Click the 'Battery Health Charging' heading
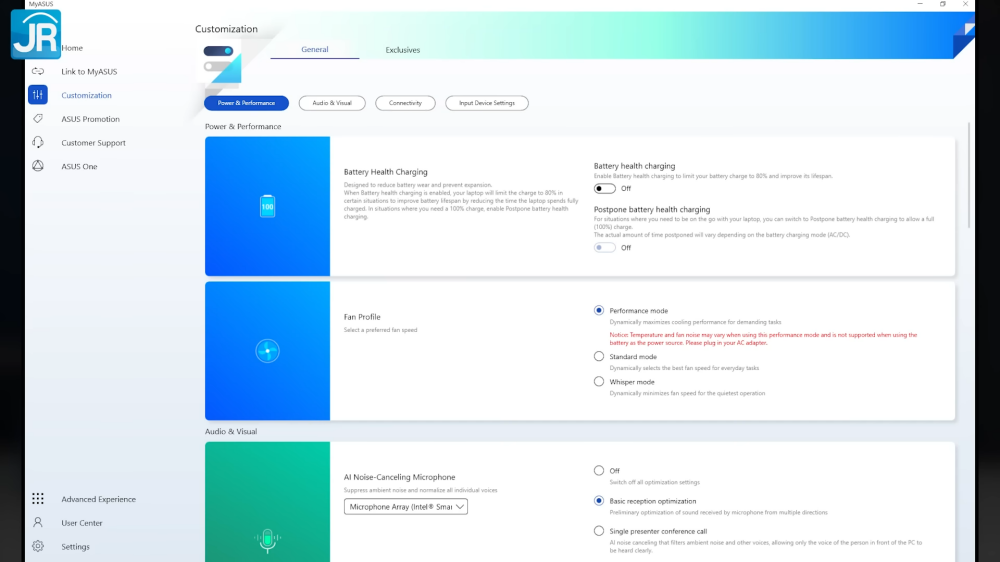This screenshot has height=562, width=1000. 385,172
